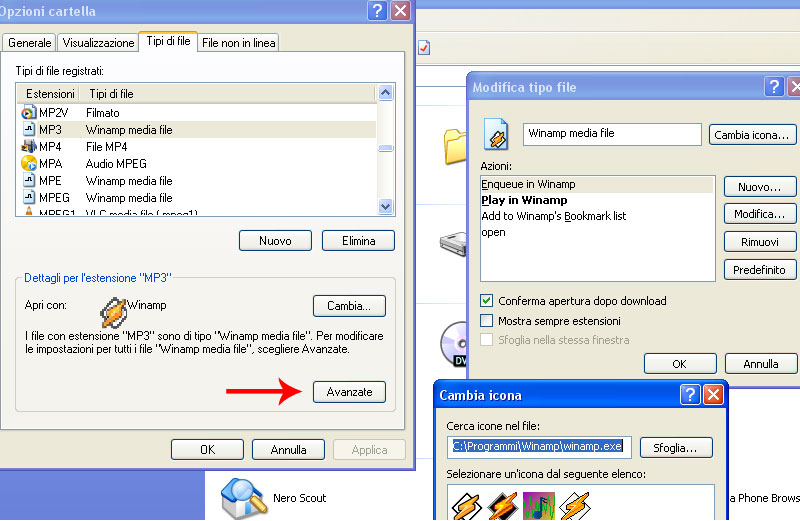The width and height of the screenshot is (800, 521).
Task: Click the Cambia icona... button
Action: pyautogui.click(x=752, y=135)
